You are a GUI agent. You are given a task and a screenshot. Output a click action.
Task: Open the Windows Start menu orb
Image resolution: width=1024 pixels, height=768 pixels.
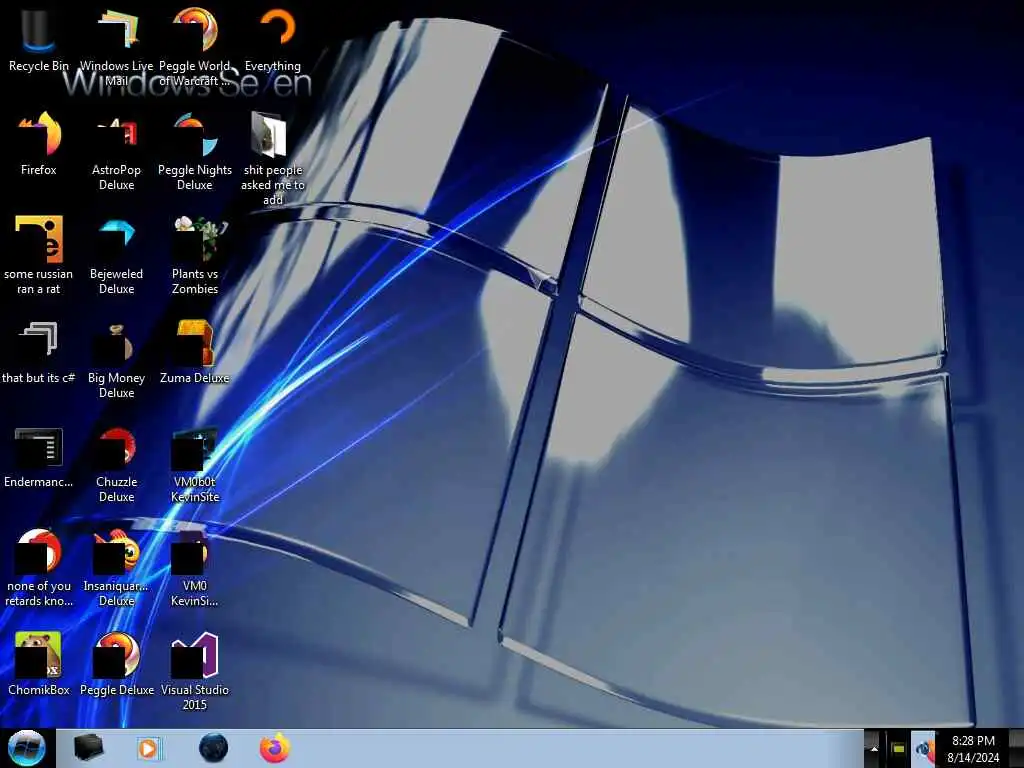(27, 748)
